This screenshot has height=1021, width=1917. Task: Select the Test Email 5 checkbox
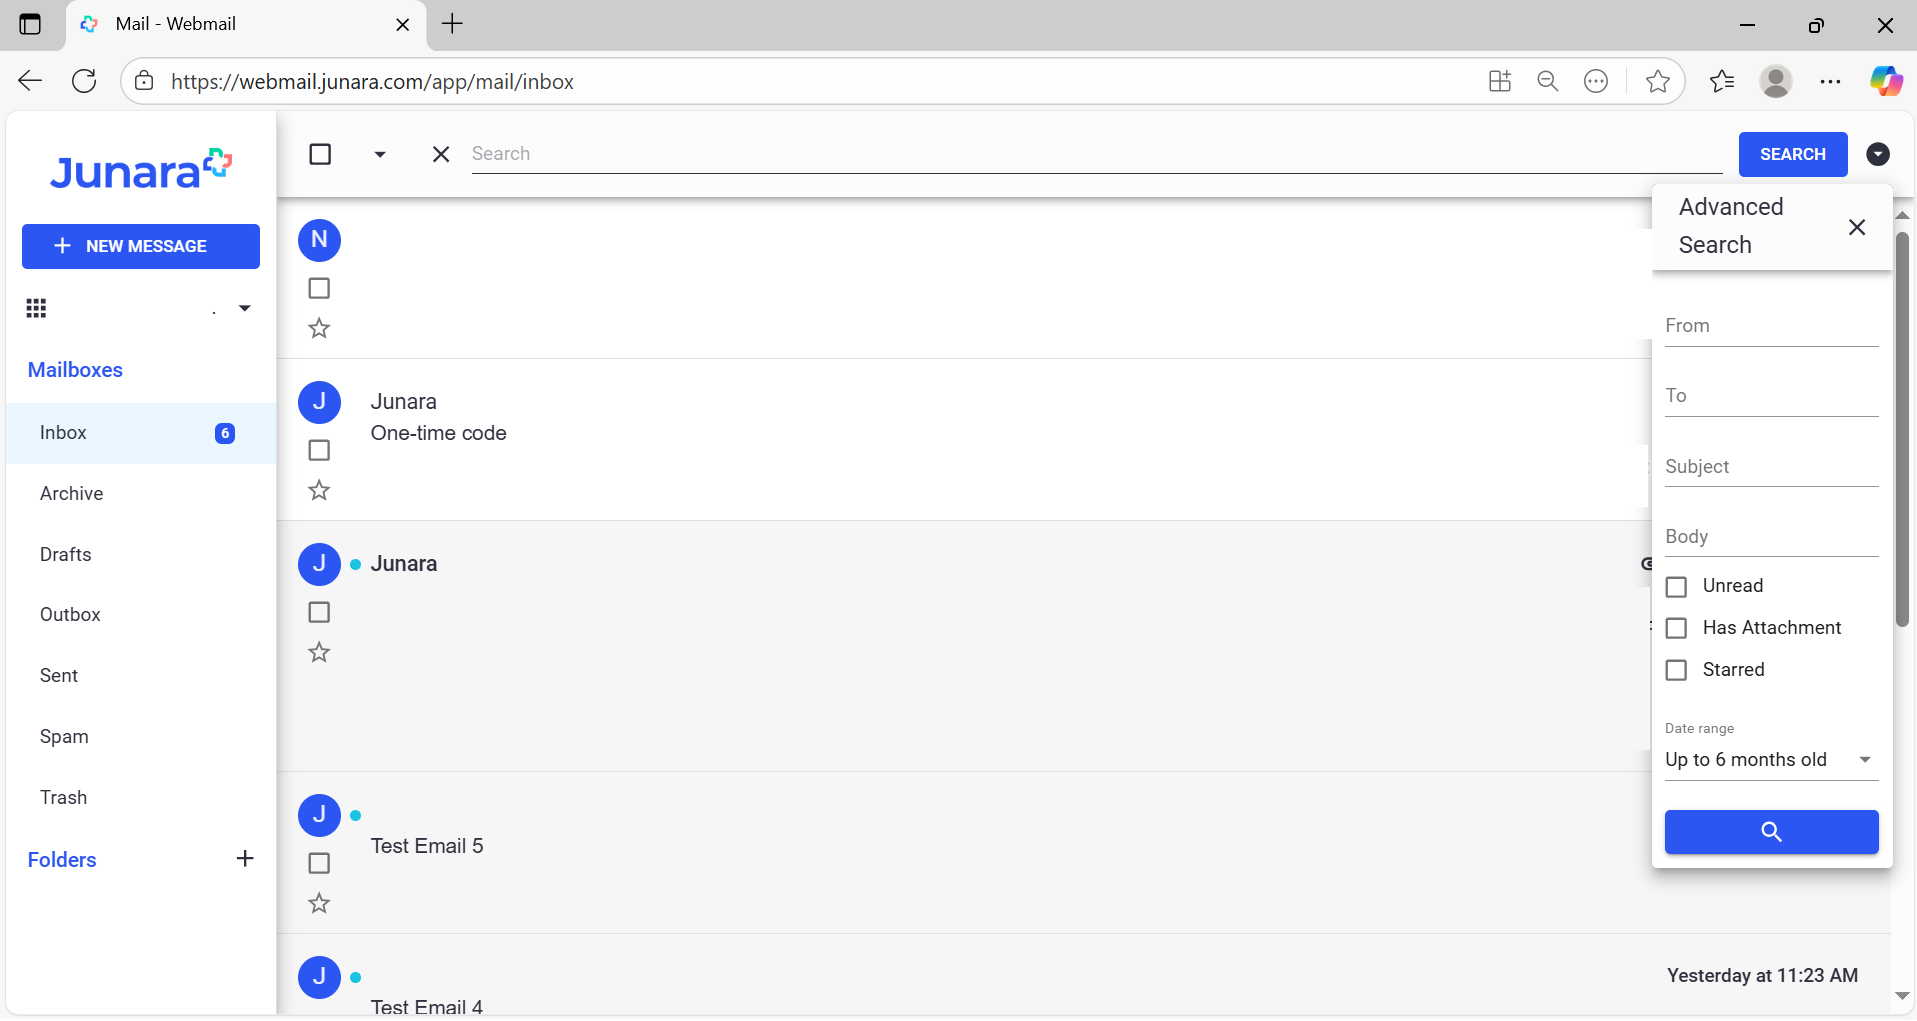[x=319, y=863]
